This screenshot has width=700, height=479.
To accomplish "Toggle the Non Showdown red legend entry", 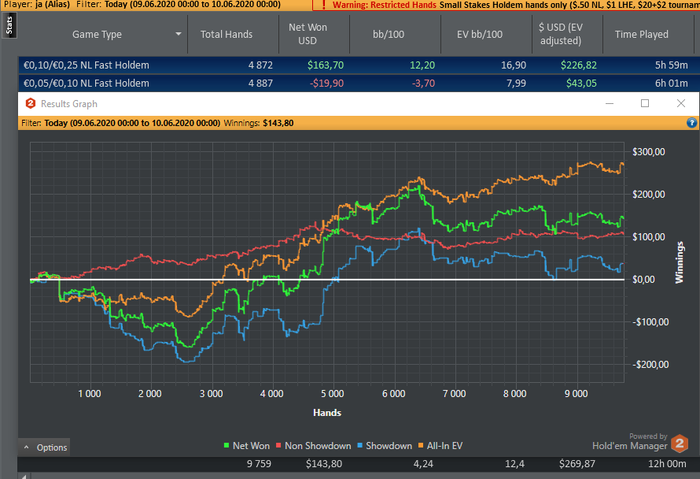I will 313,446.
